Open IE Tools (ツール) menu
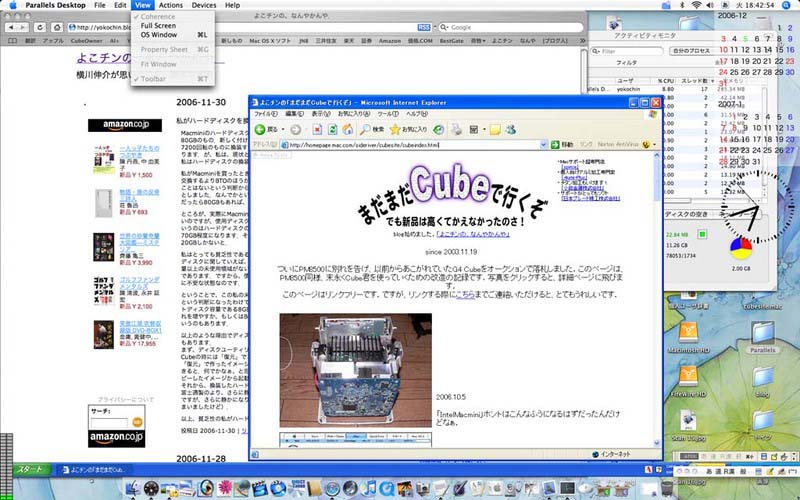Screen dimensions: 800x500 coord(388,114)
